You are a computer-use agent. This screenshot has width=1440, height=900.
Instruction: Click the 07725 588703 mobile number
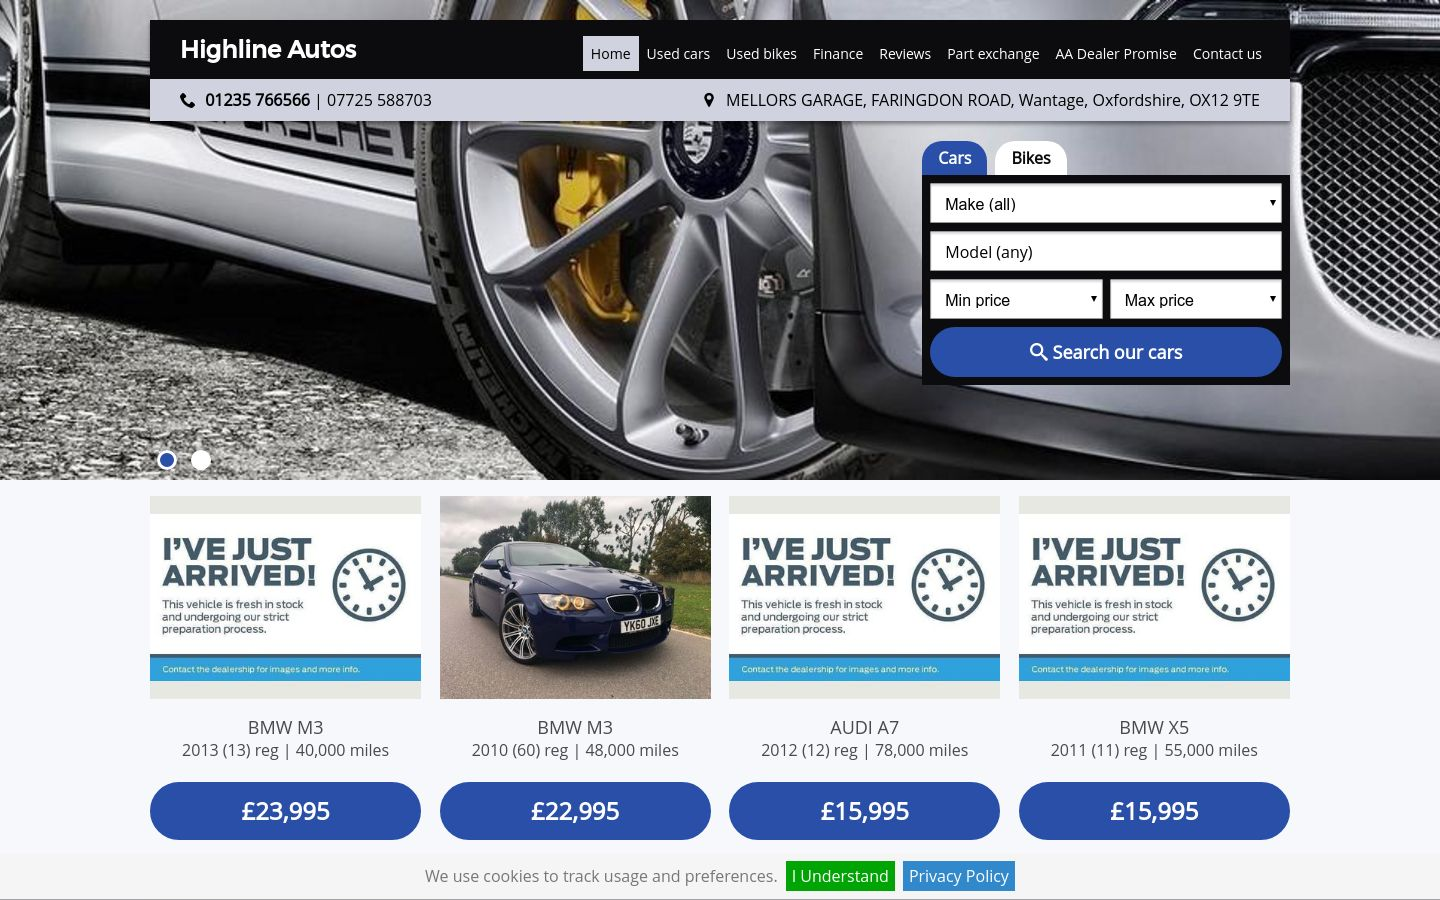click(x=379, y=100)
